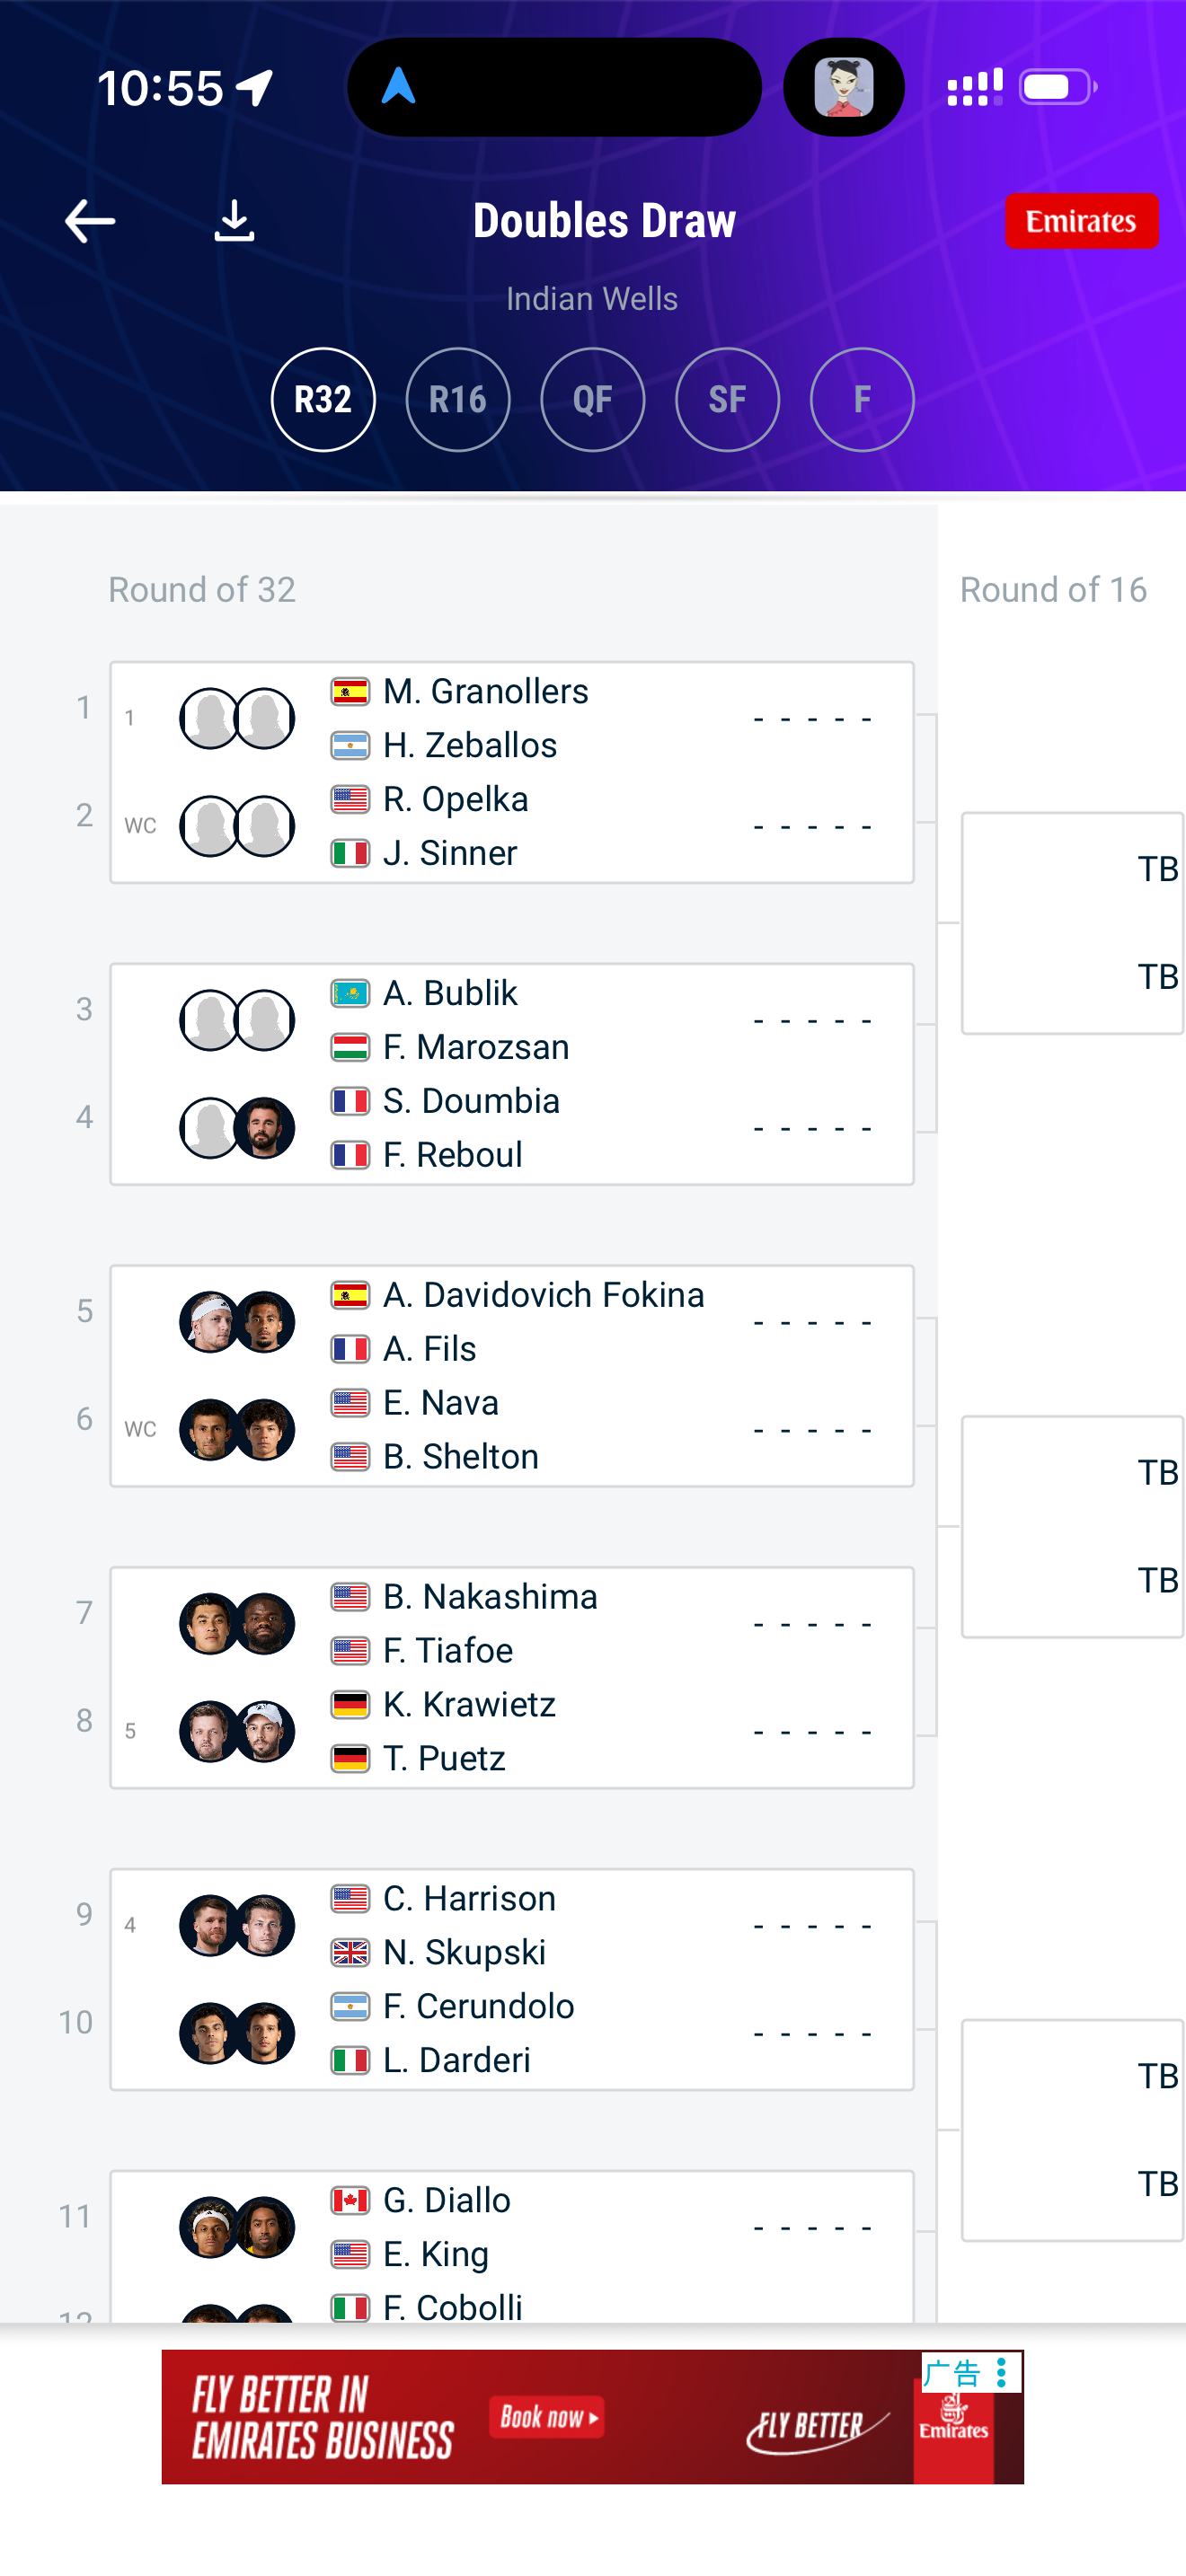Tap the back arrow icon
Screen dimensions: 1186x2576
(x=90, y=221)
